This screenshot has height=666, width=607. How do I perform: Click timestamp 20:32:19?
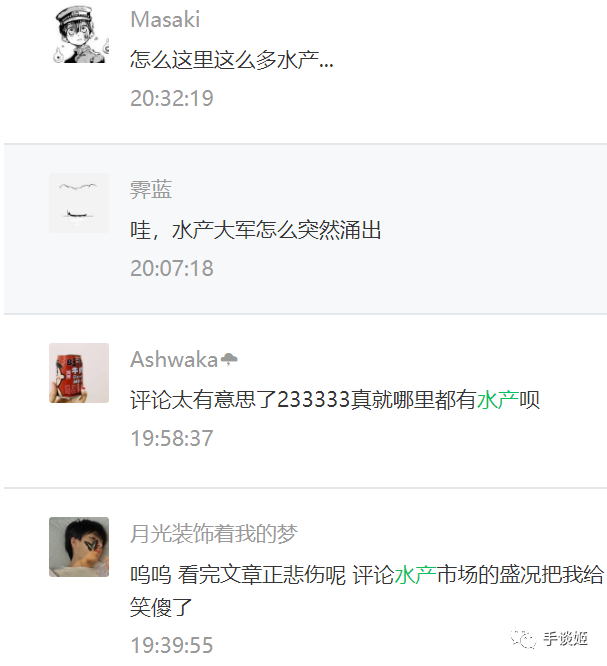(172, 99)
